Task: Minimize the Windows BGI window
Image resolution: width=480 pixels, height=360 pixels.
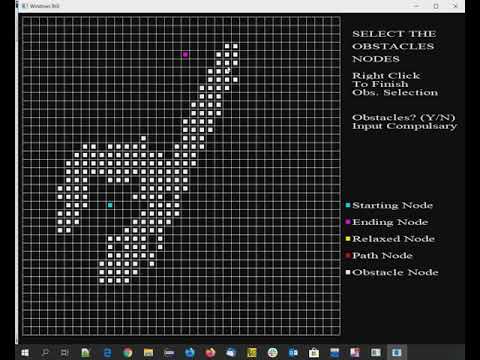Action: click(x=416, y=6)
